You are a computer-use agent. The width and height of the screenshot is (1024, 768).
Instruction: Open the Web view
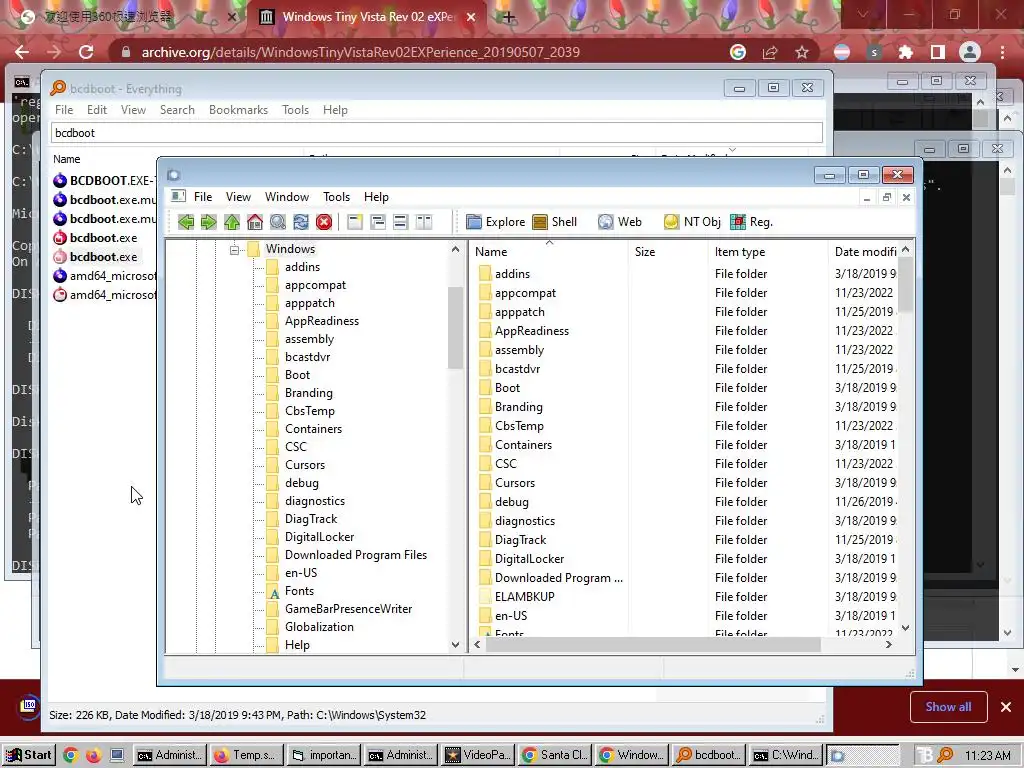pos(620,222)
